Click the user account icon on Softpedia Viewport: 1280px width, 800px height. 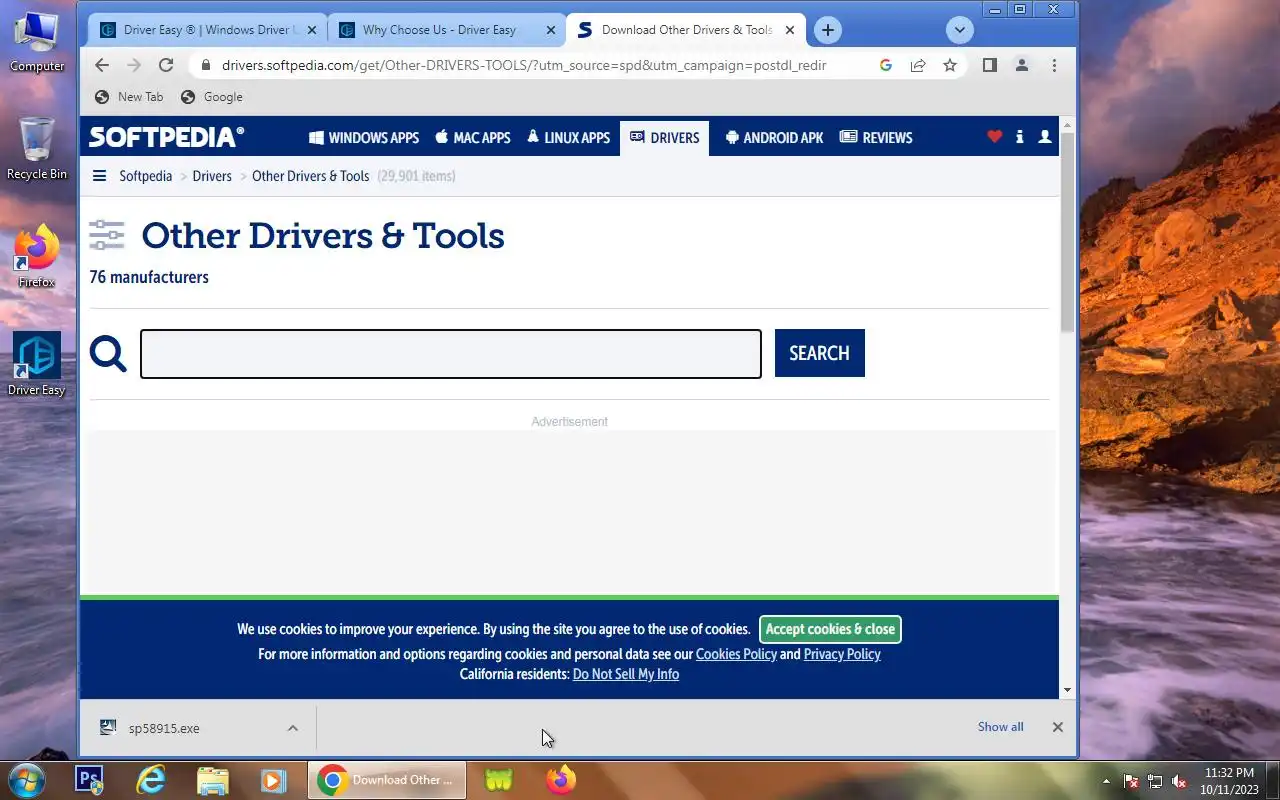coord(1045,137)
